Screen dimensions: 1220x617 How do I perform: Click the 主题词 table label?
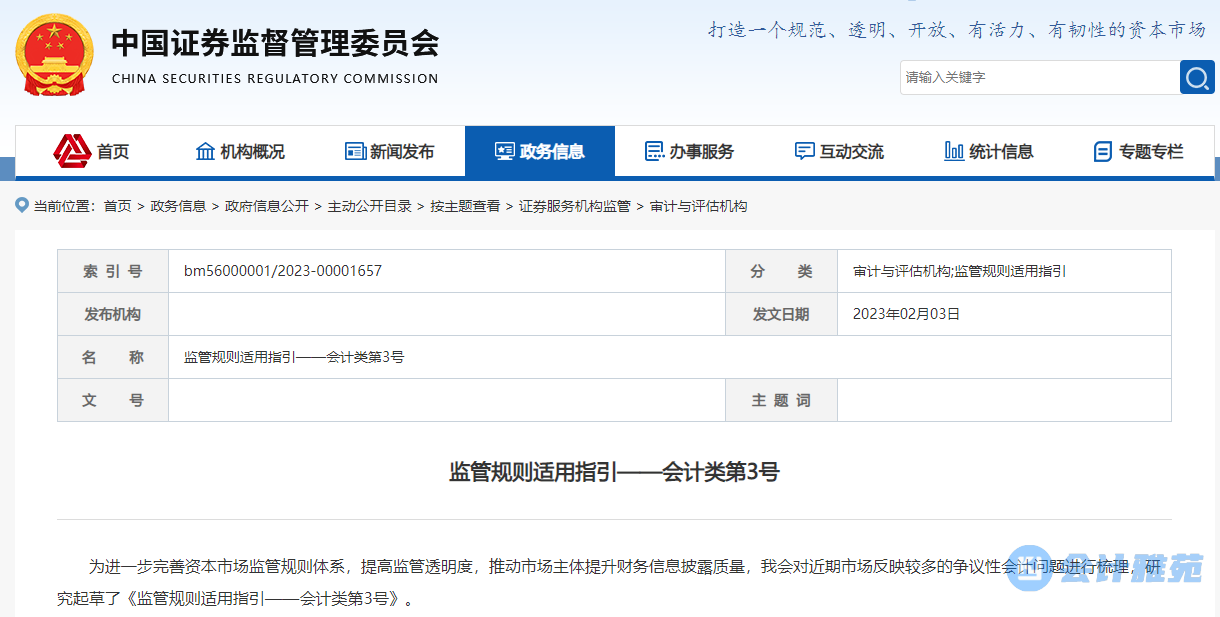click(781, 400)
